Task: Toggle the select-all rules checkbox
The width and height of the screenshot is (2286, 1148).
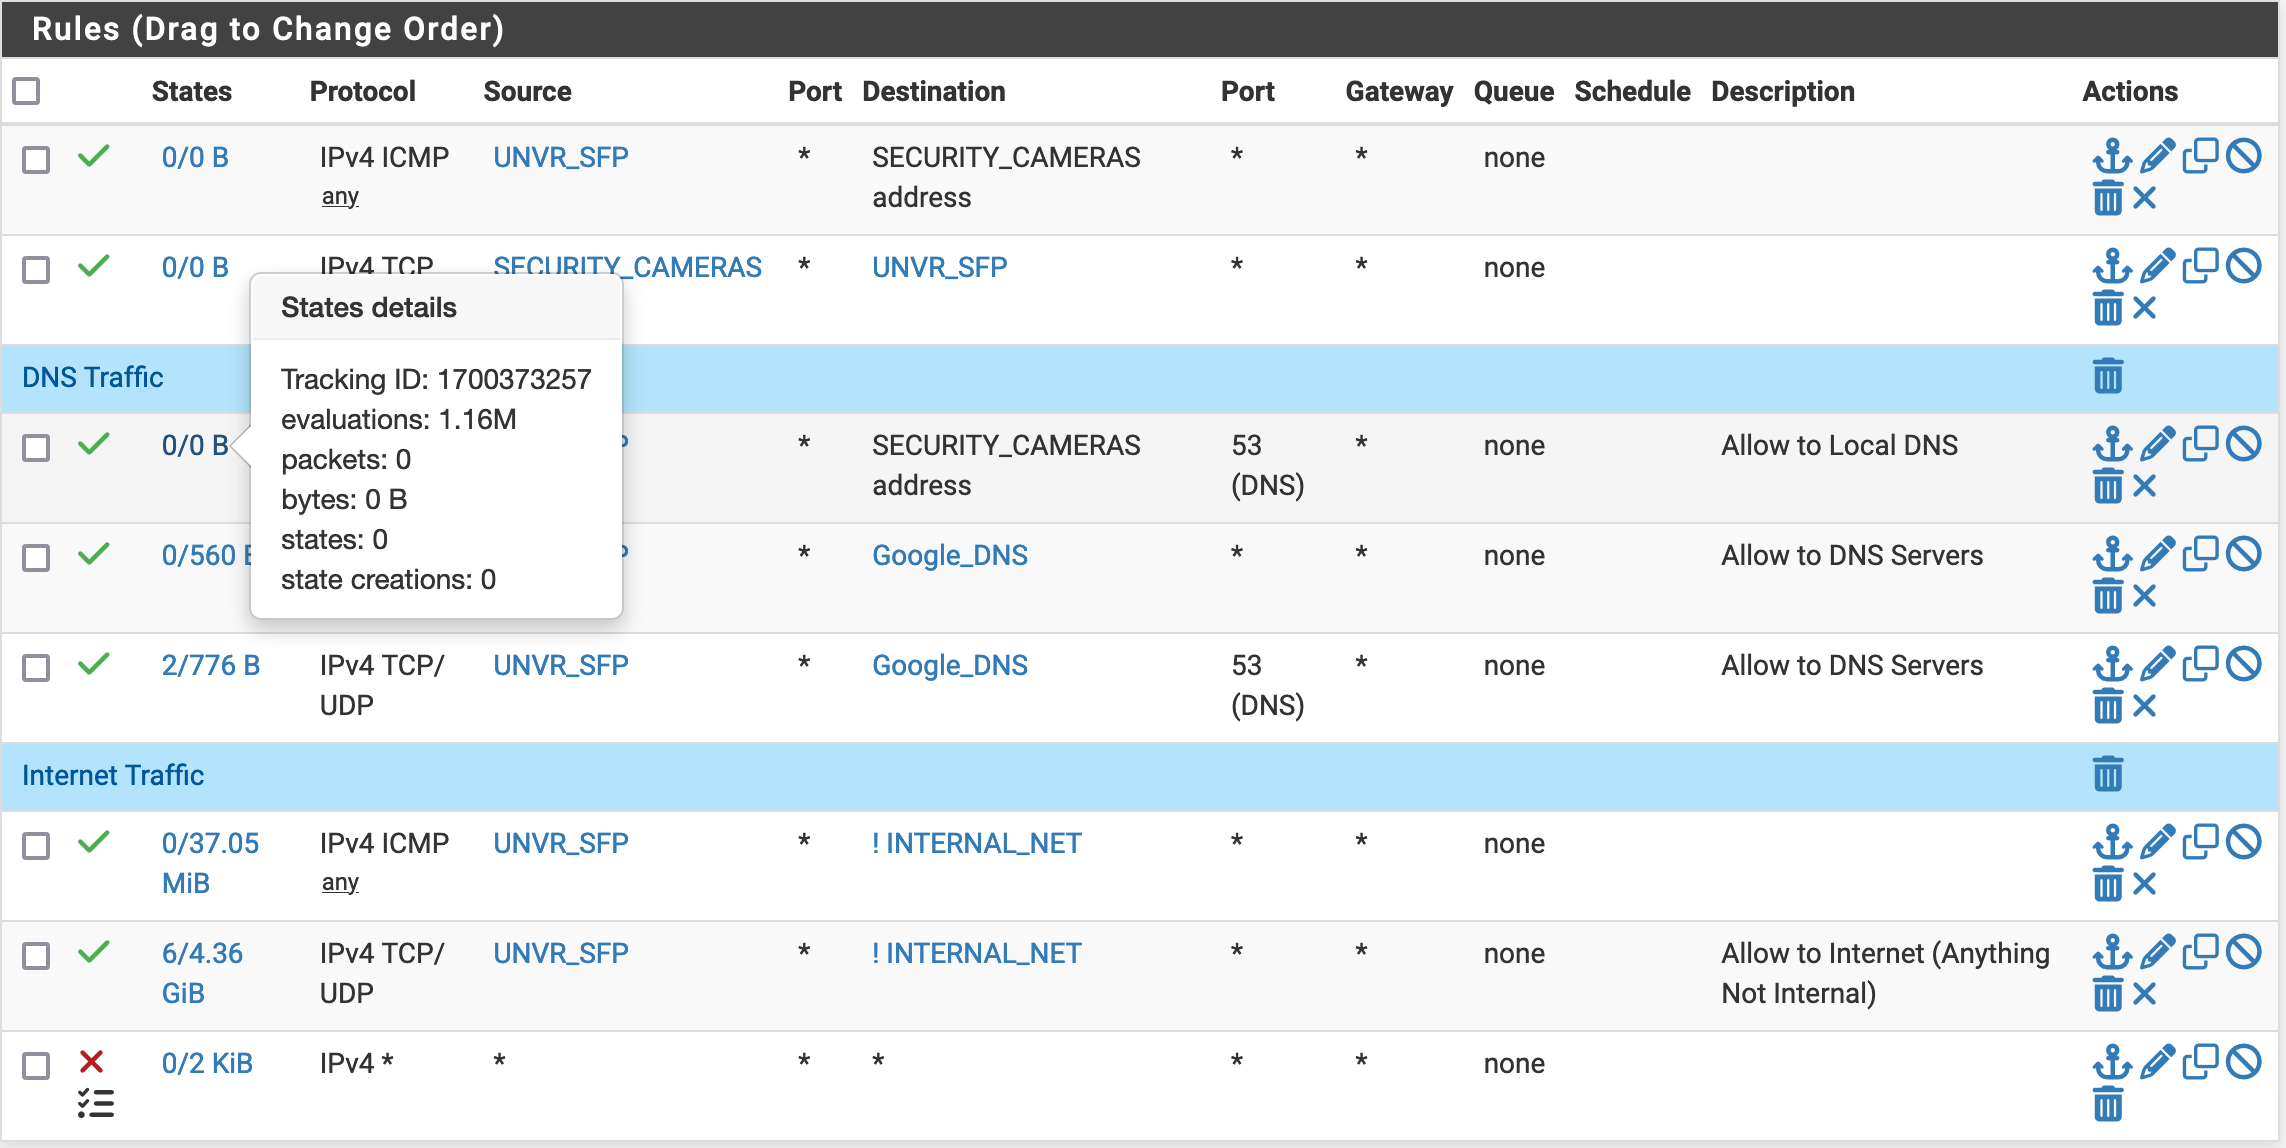Action: (27, 91)
